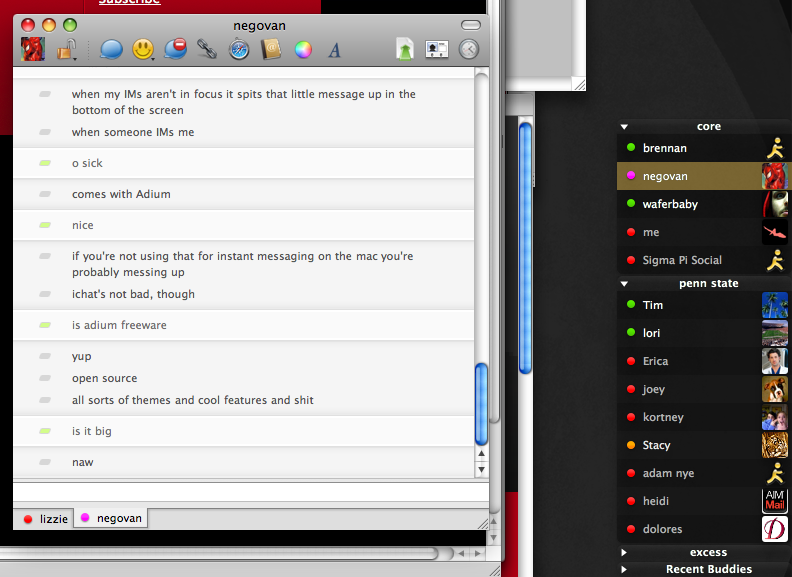Click the "o sick" message text
The height and width of the screenshot is (577, 792).
click(x=87, y=163)
